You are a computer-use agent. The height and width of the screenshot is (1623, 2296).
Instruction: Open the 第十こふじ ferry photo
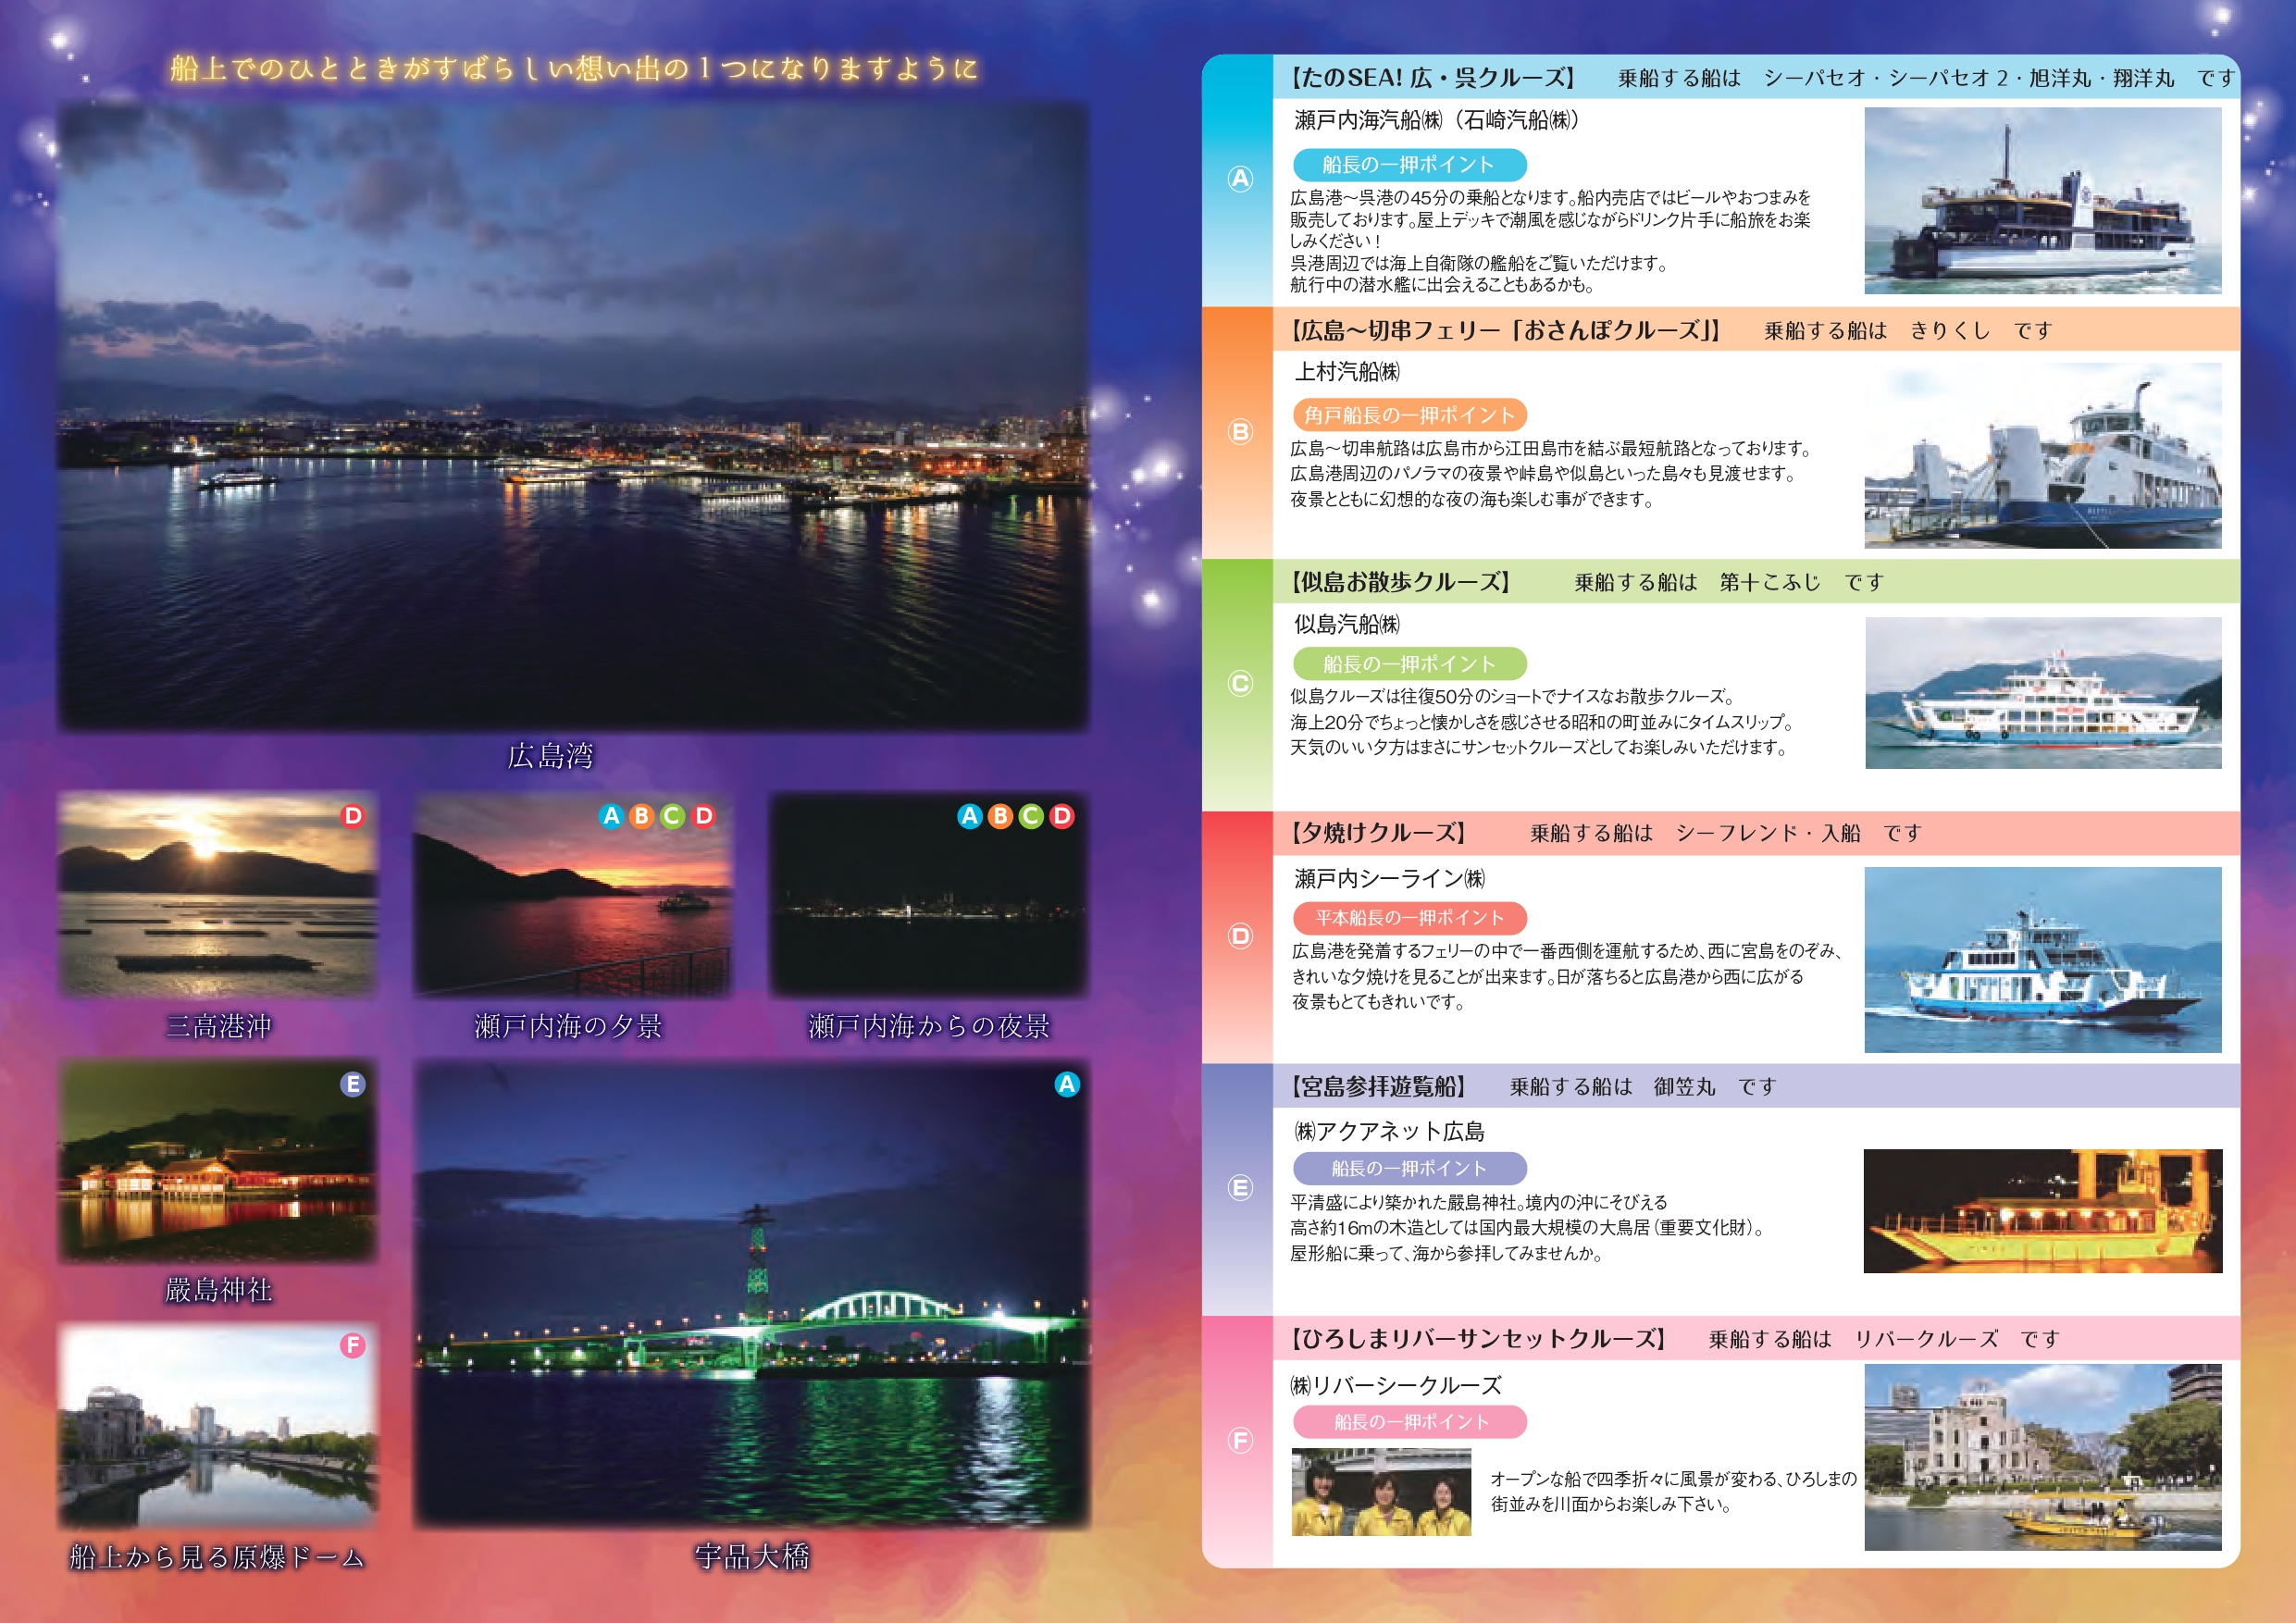(2043, 693)
